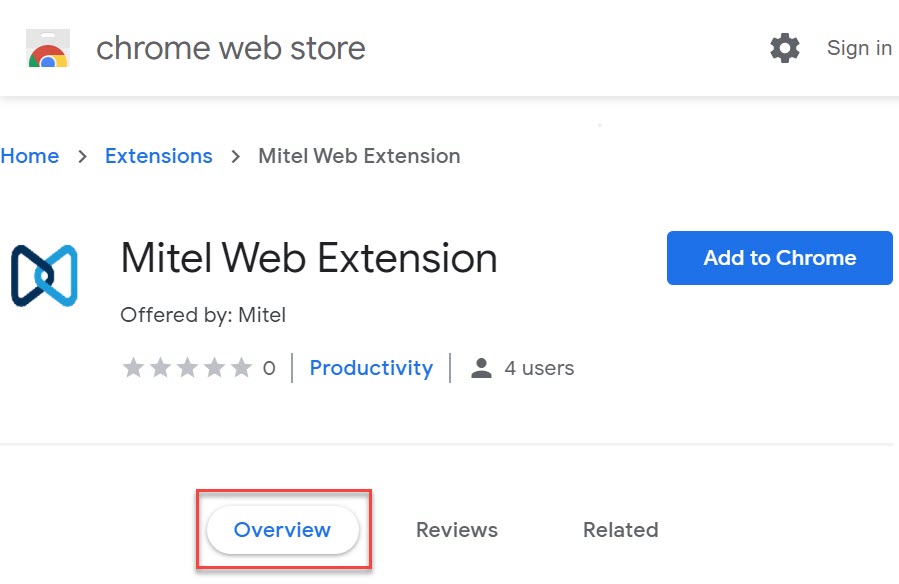The width and height of the screenshot is (899, 584).
Task: Navigate to Extensions breadcrumb link
Action: [x=159, y=156]
